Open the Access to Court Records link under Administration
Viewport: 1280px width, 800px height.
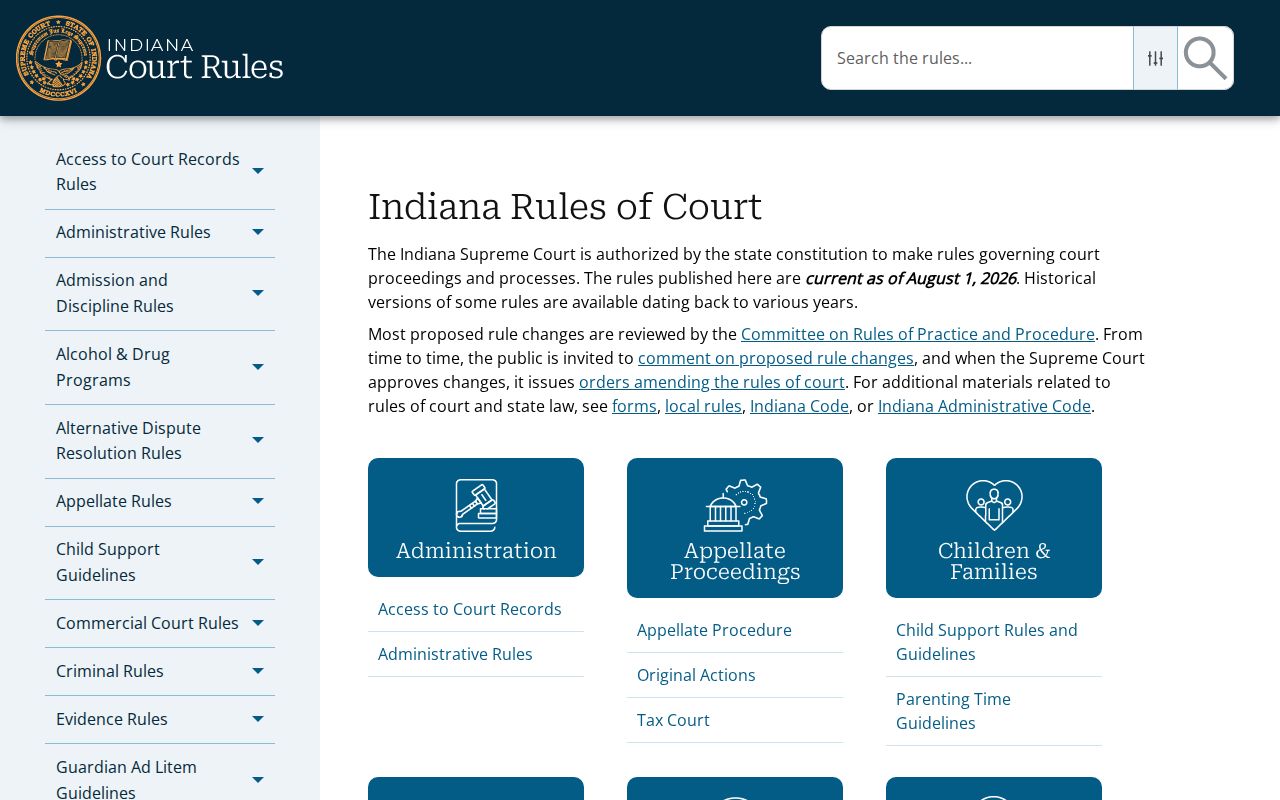470,609
